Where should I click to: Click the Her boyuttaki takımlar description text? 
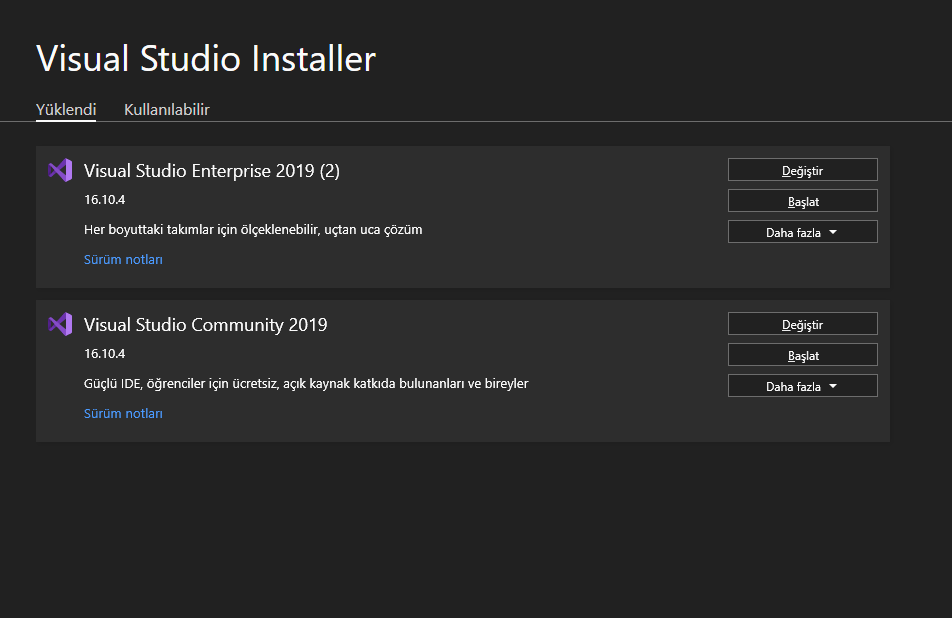tap(253, 230)
